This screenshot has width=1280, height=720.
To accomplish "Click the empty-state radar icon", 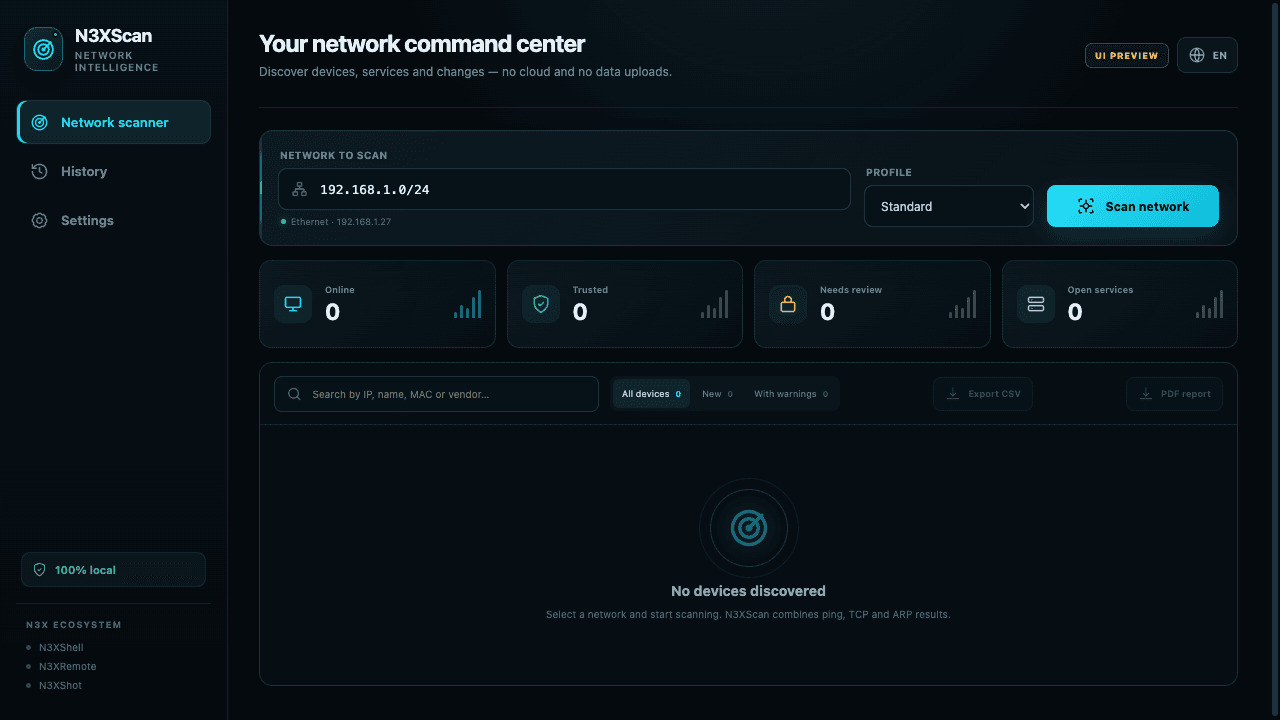I will coord(749,528).
